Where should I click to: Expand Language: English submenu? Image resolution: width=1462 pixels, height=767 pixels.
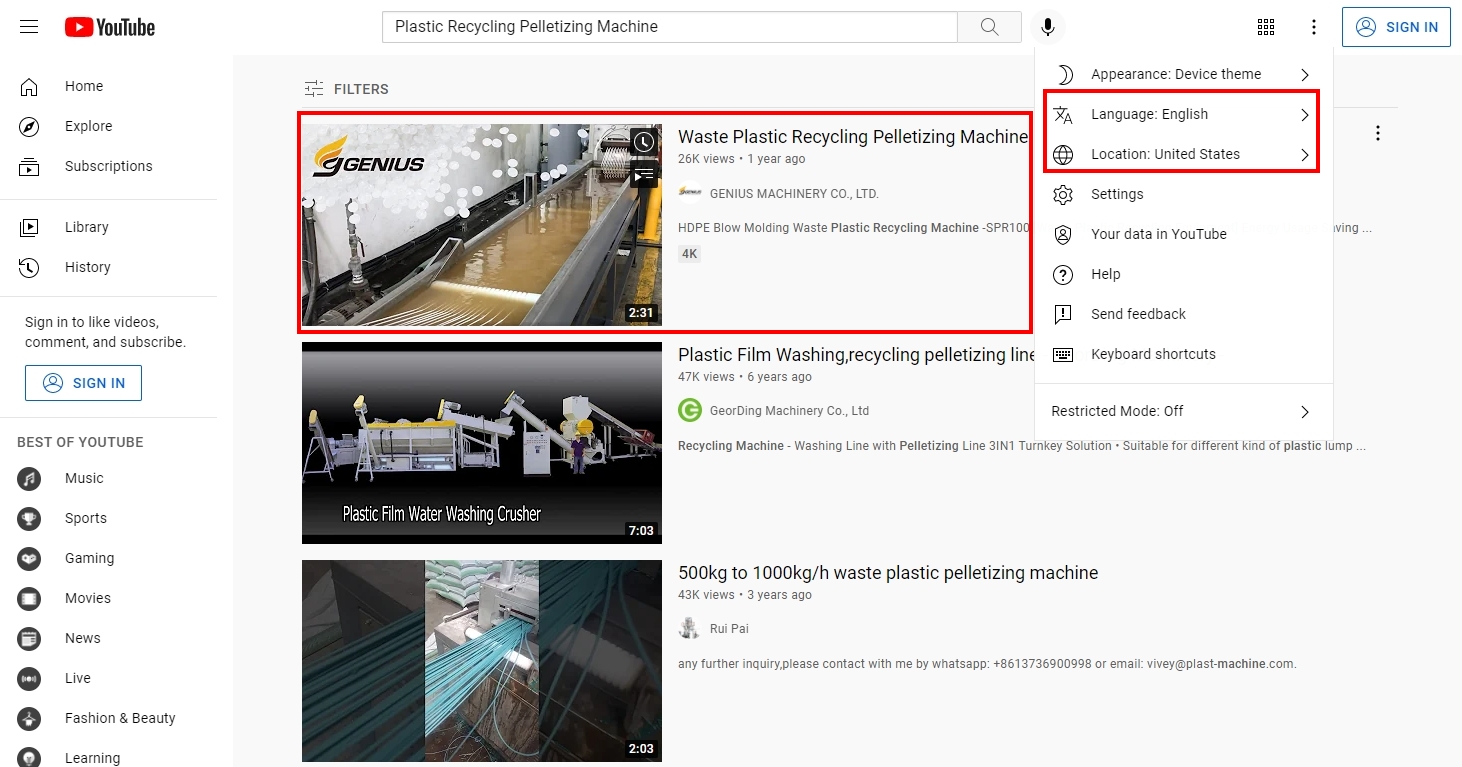point(1183,114)
